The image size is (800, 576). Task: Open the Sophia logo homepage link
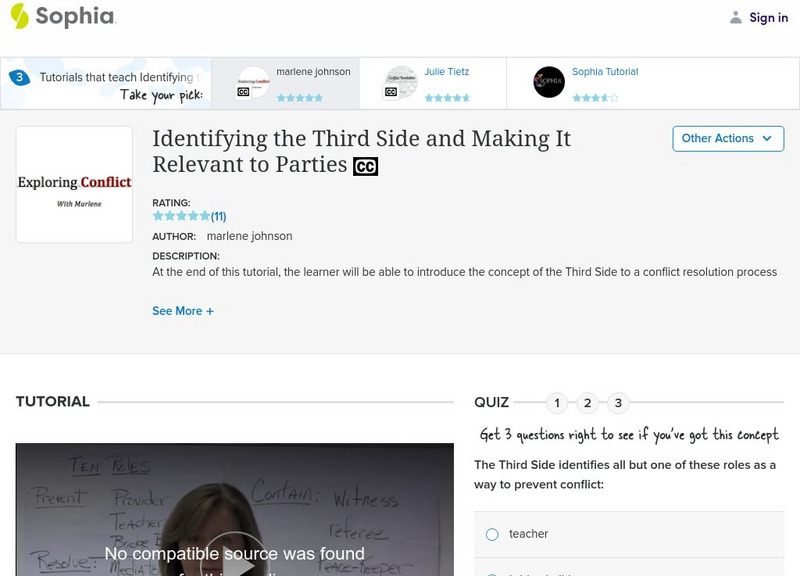[63, 16]
